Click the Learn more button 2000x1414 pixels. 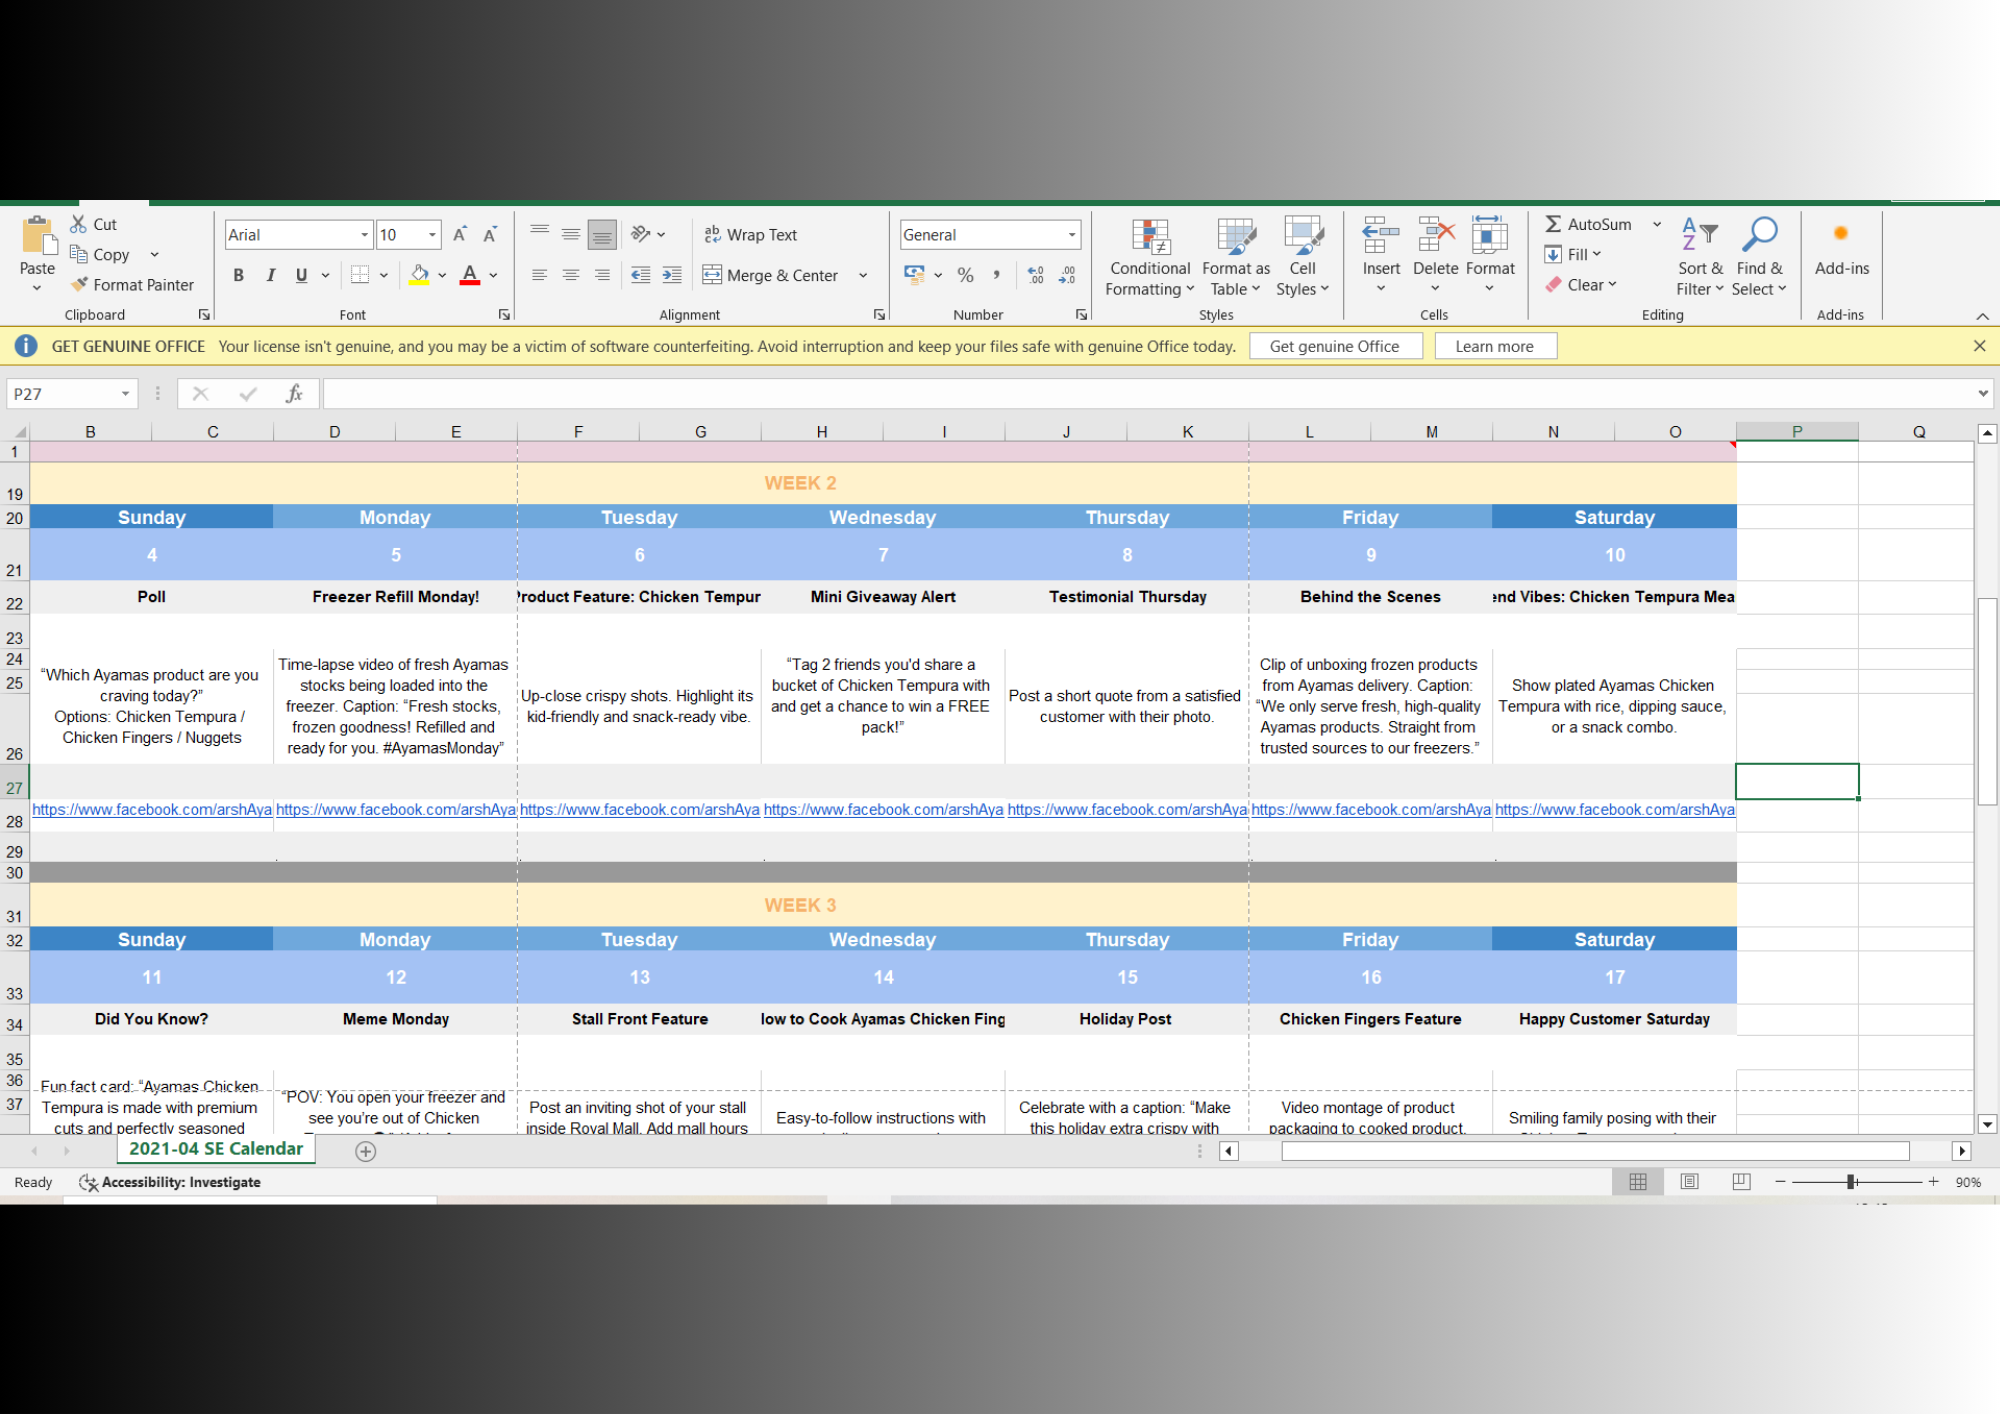click(1495, 346)
